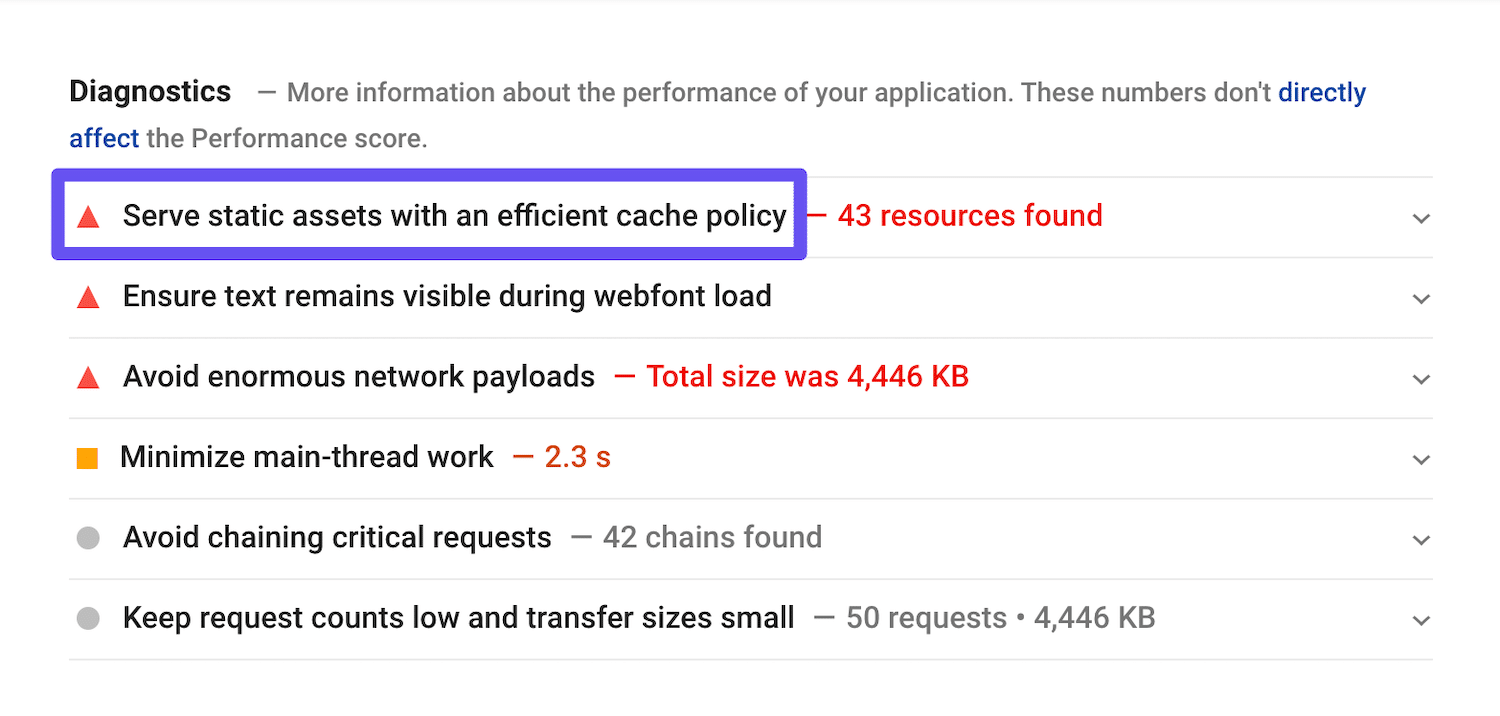Click the gray circle next to critical requests
Image resolution: width=1500 pixels, height=716 pixels.
(x=88, y=538)
